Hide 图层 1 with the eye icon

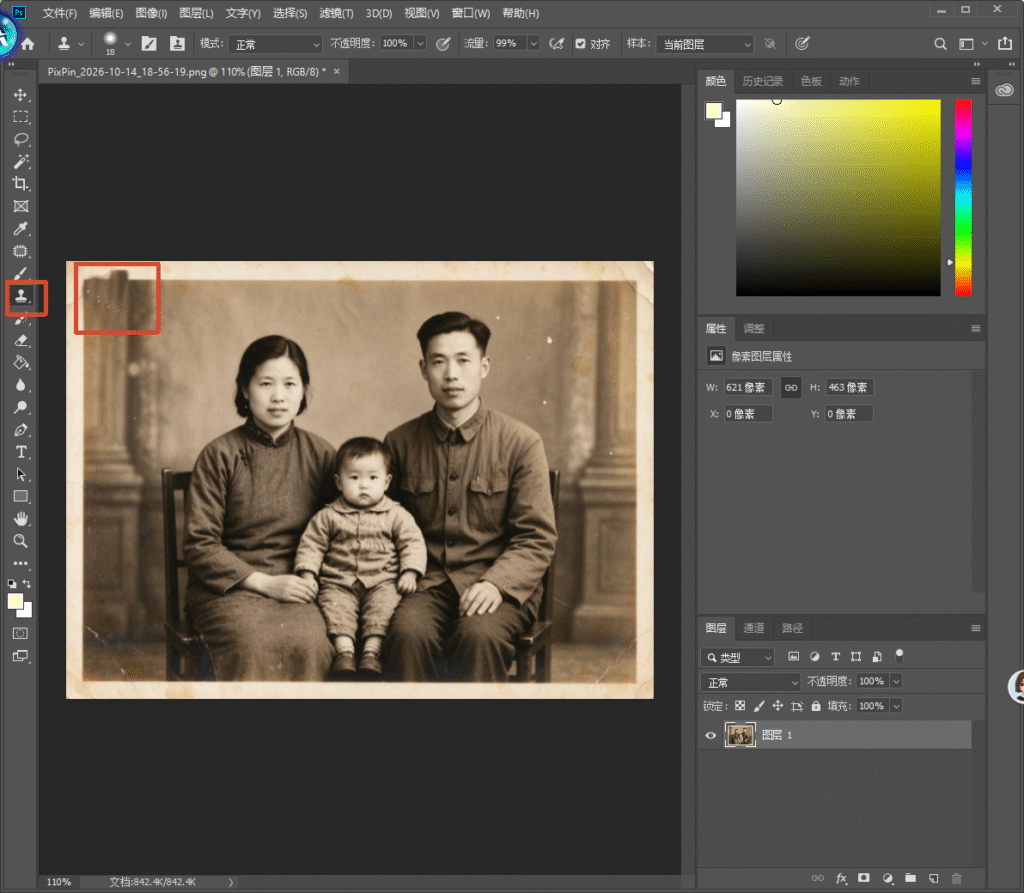(x=711, y=735)
